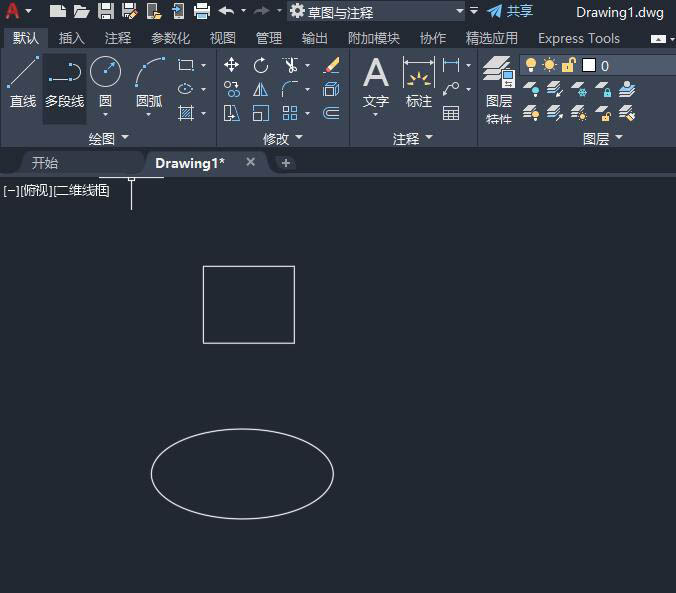Viewport: 676px width, 593px height.
Task: Select the Mirror tool
Action: point(261,89)
